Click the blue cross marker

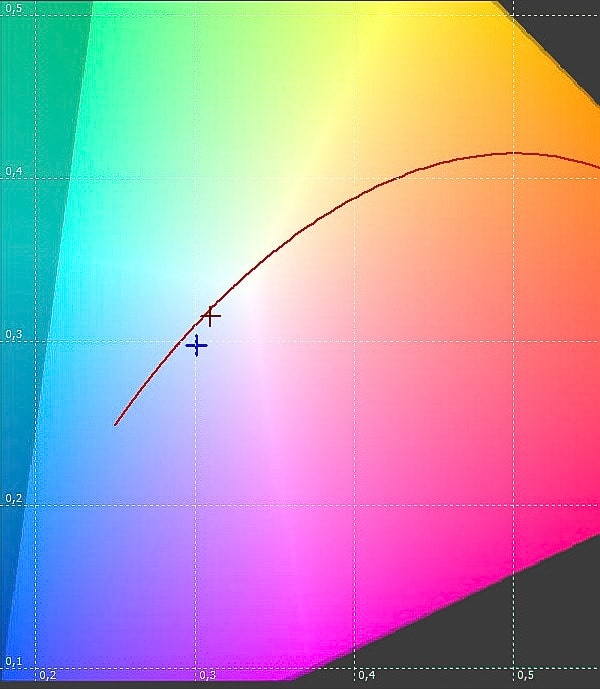(x=197, y=346)
